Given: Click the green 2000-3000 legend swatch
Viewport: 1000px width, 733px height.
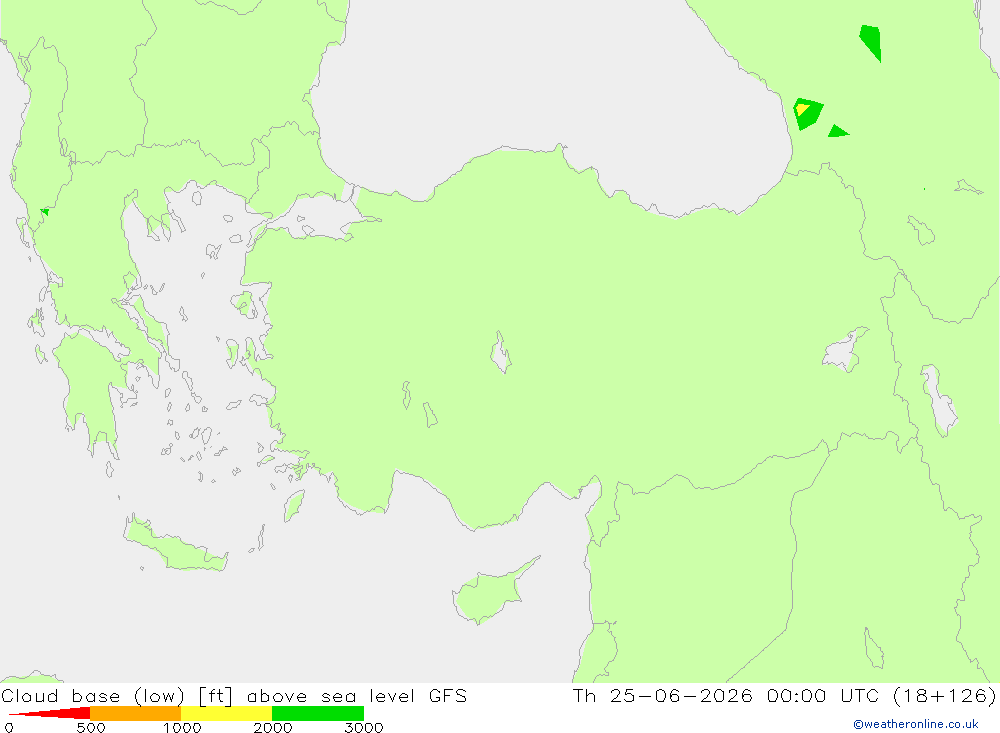Looking at the screenshot, I should [x=318, y=713].
